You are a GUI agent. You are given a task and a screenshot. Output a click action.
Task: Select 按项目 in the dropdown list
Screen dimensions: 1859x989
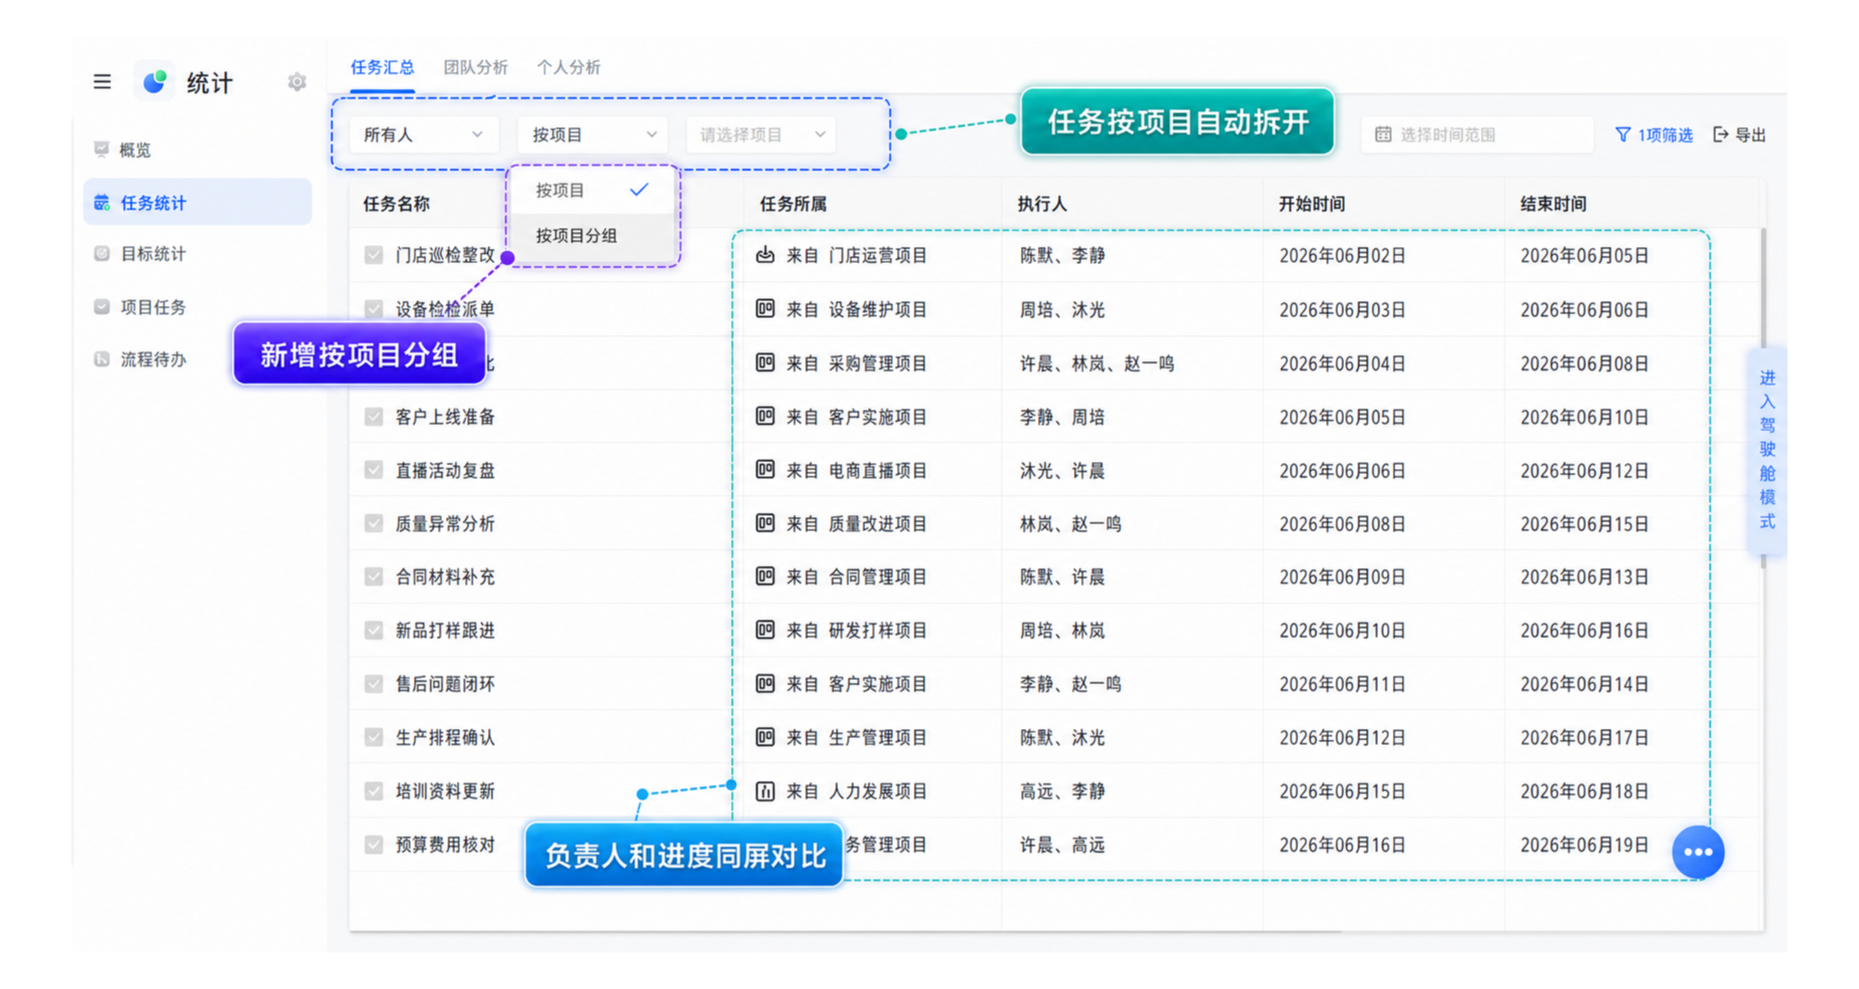pos(592,190)
